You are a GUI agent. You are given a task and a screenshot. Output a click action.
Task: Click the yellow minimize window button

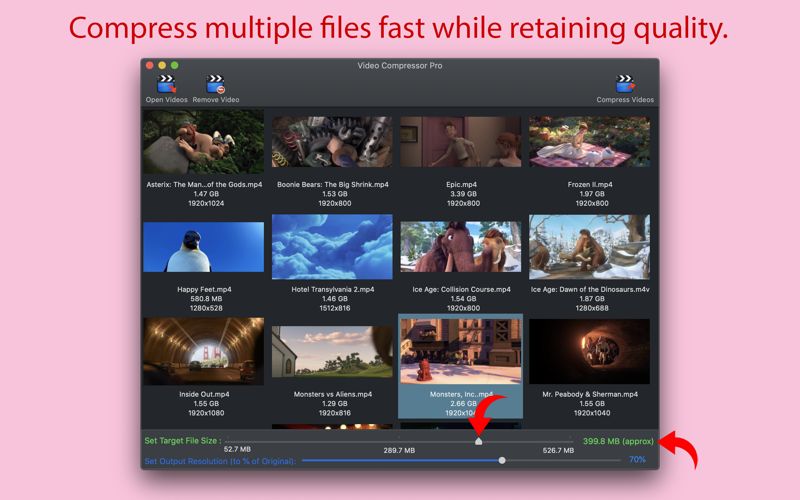point(162,65)
